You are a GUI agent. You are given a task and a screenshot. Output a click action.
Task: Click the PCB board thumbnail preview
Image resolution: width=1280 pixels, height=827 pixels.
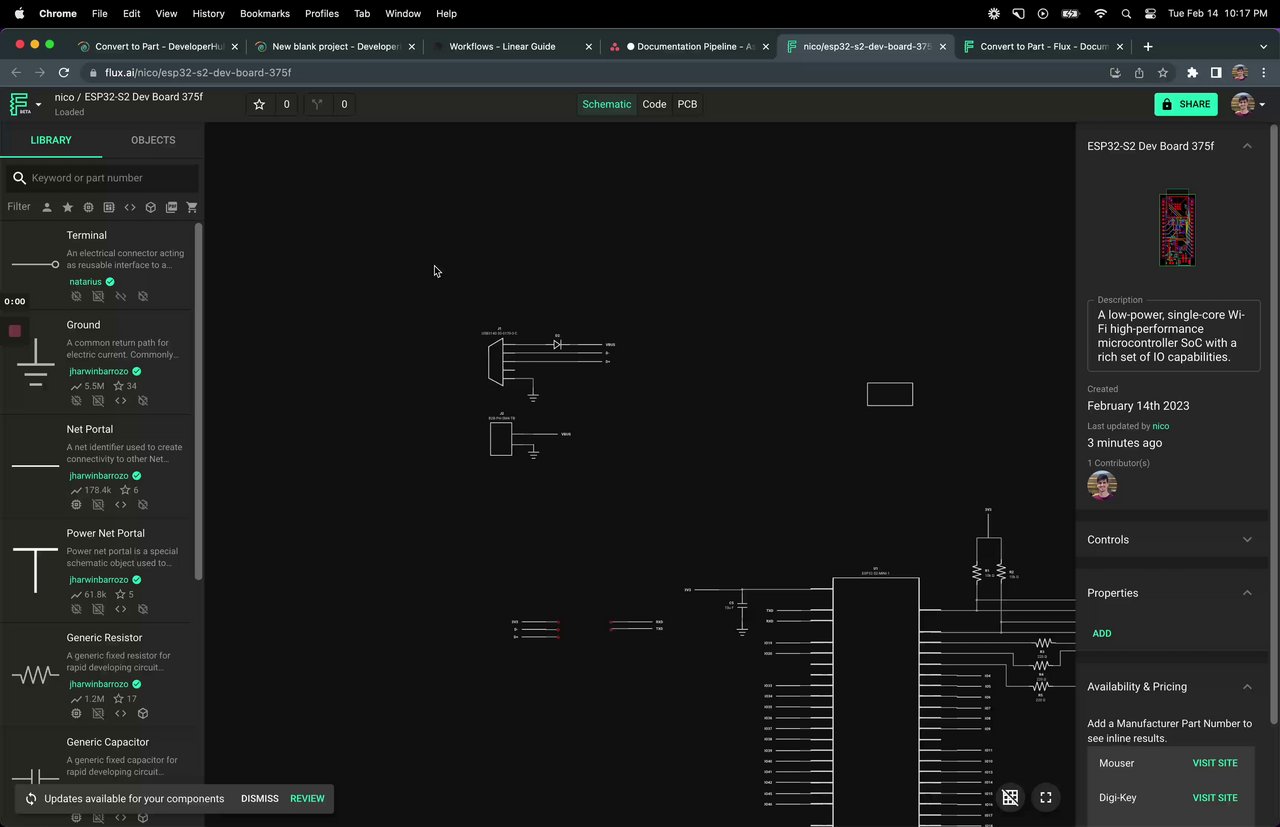pyautogui.click(x=1177, y=228)
